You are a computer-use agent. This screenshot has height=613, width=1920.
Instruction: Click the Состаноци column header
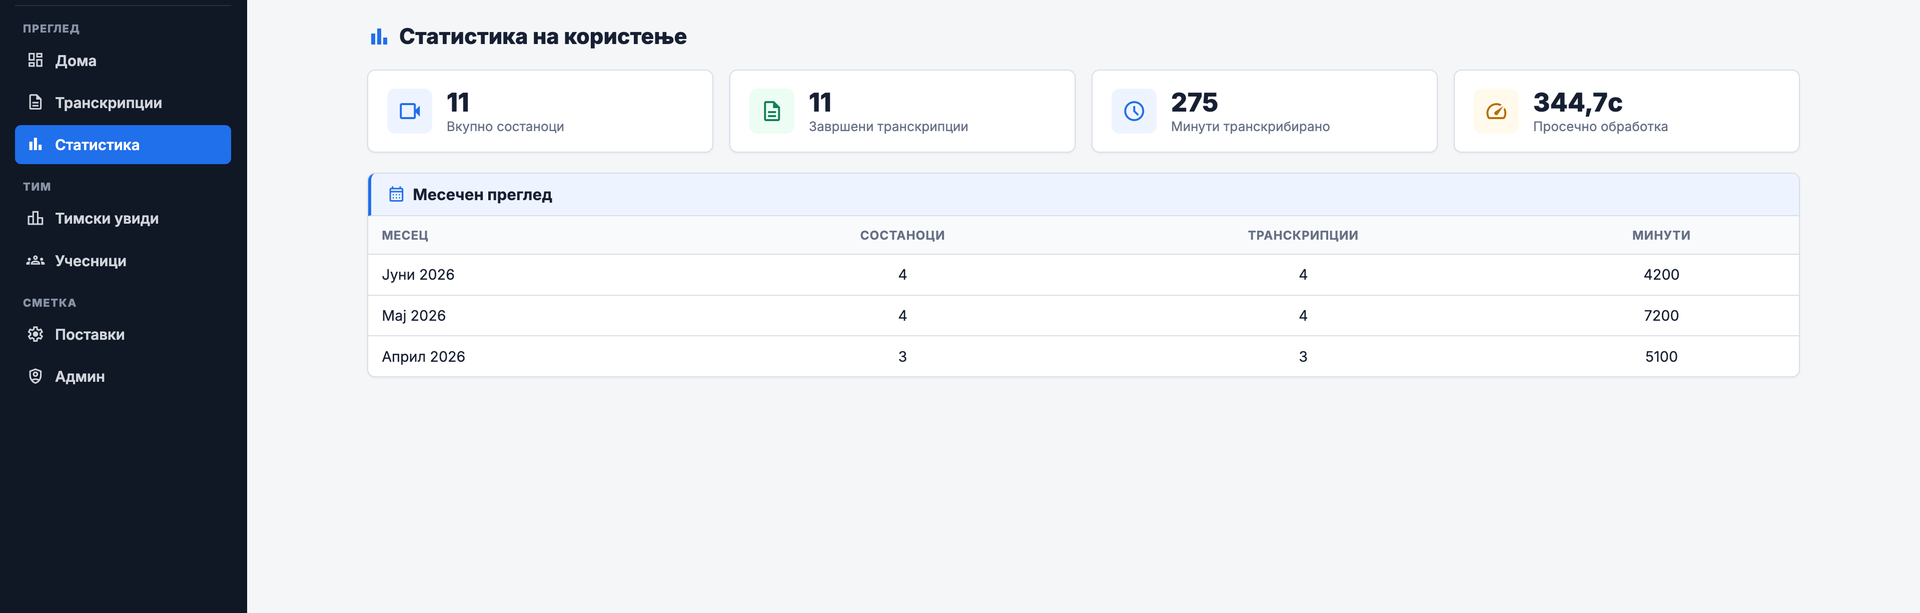click(x=902, y=235)
